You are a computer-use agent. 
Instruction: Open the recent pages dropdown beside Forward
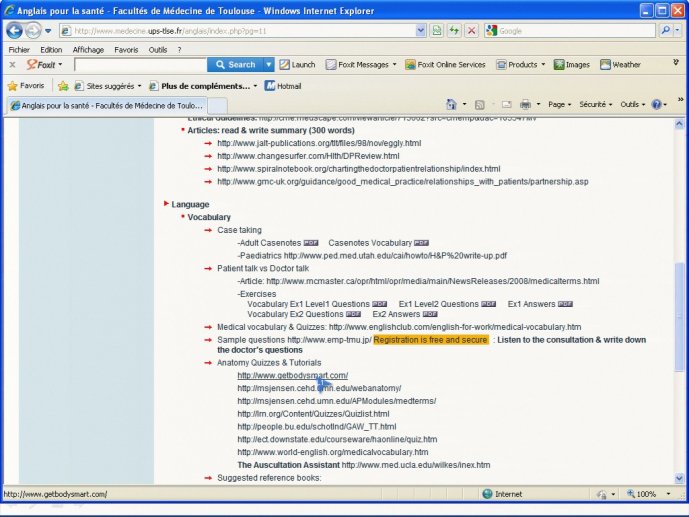[x=48, y=31]
